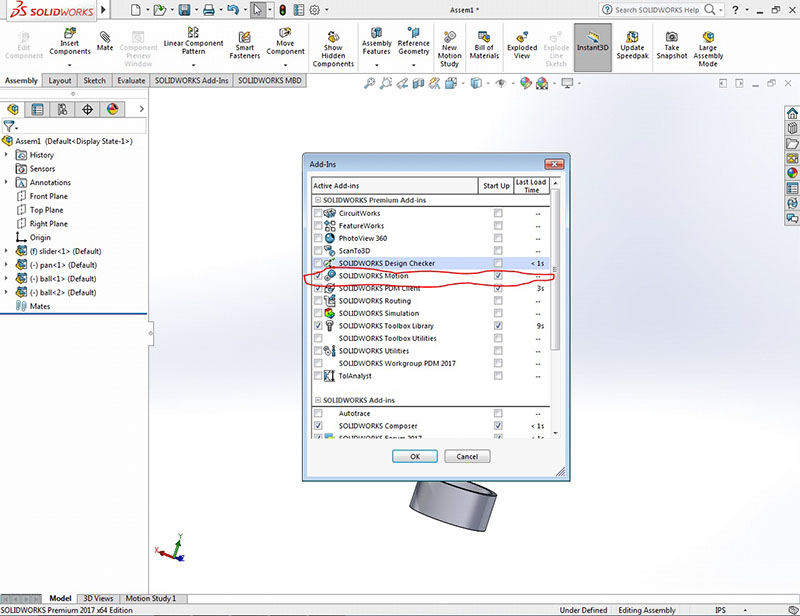Screen dimensions: 800x616
Task: Expand the pan<1> component node
Action: pyautogui.click(x=6, y=265)
